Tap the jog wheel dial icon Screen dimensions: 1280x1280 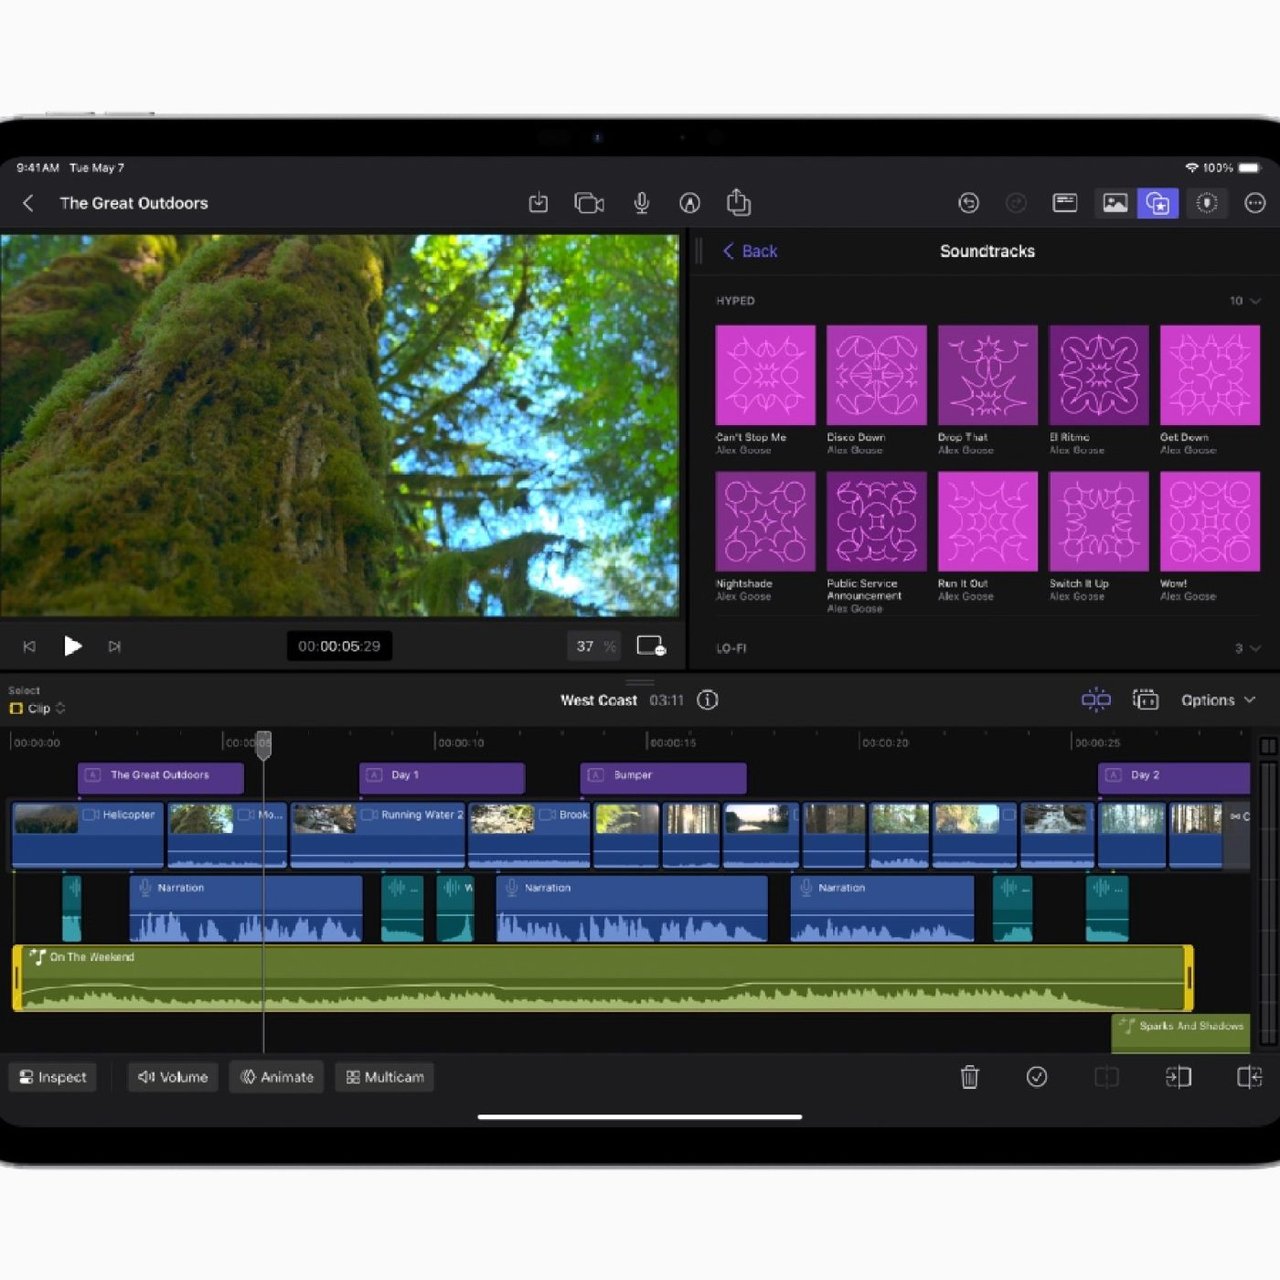coord(1207,203)
